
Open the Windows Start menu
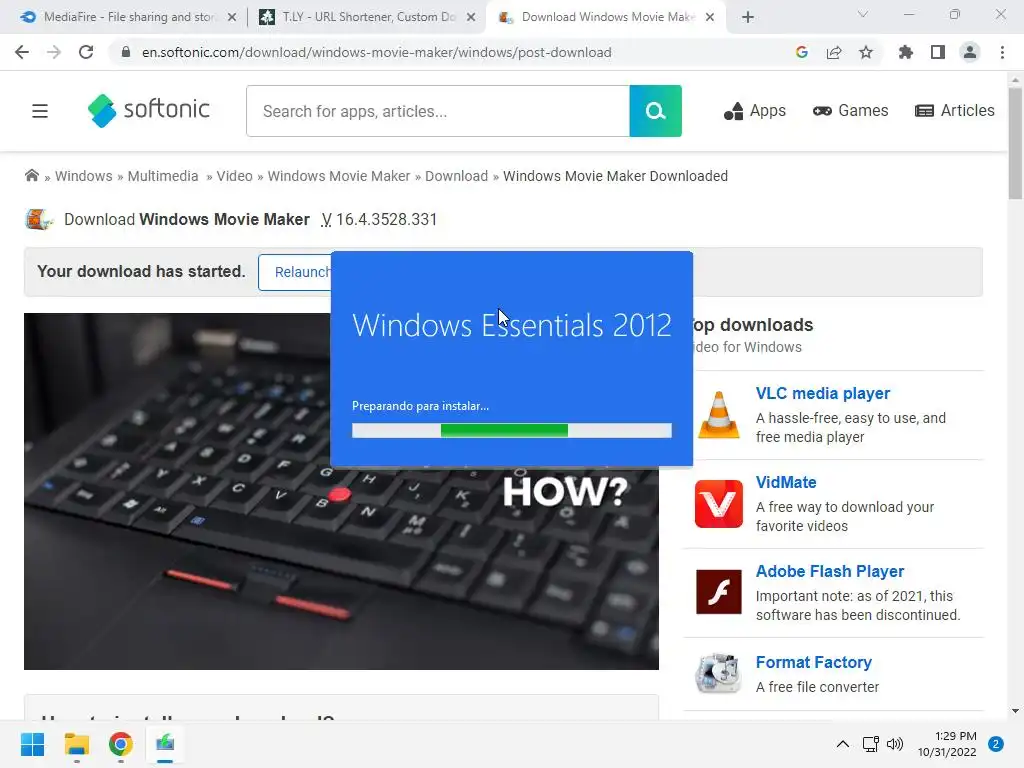click(x=32, y=744)
